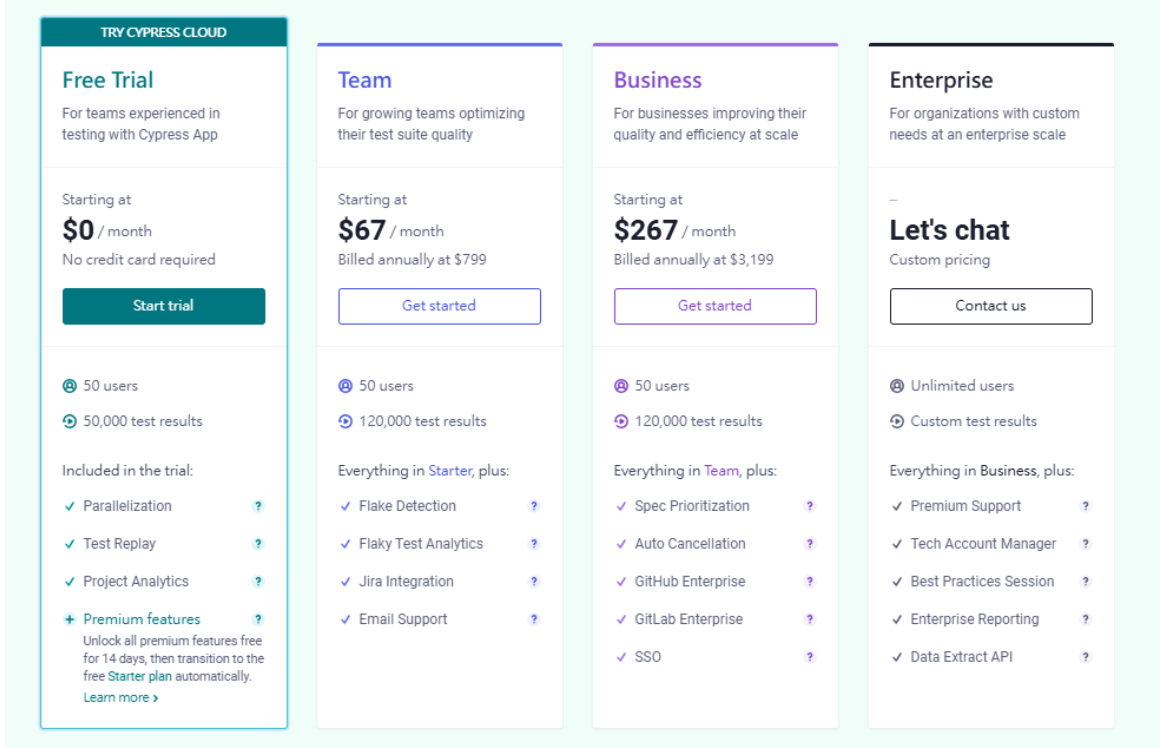
Task: Click the Let's chat text
Action: tap(949, 230)
